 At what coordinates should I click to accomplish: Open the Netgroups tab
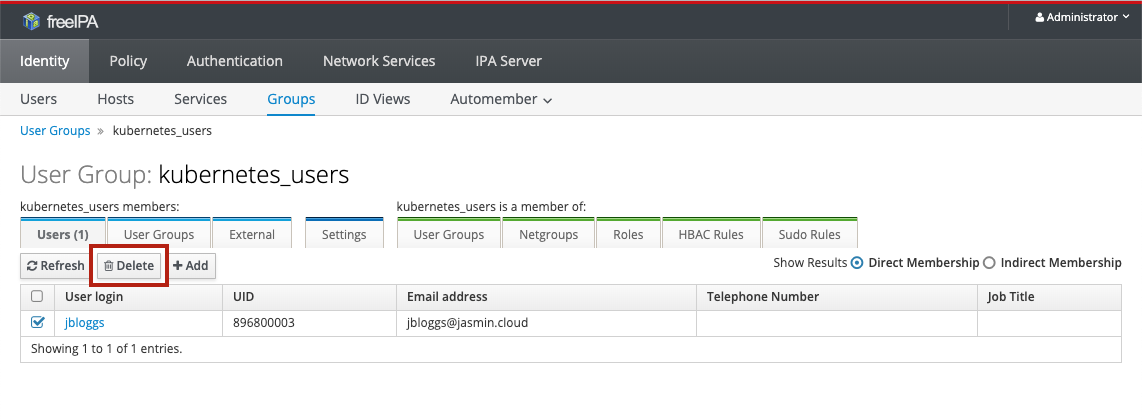point(548,234)
